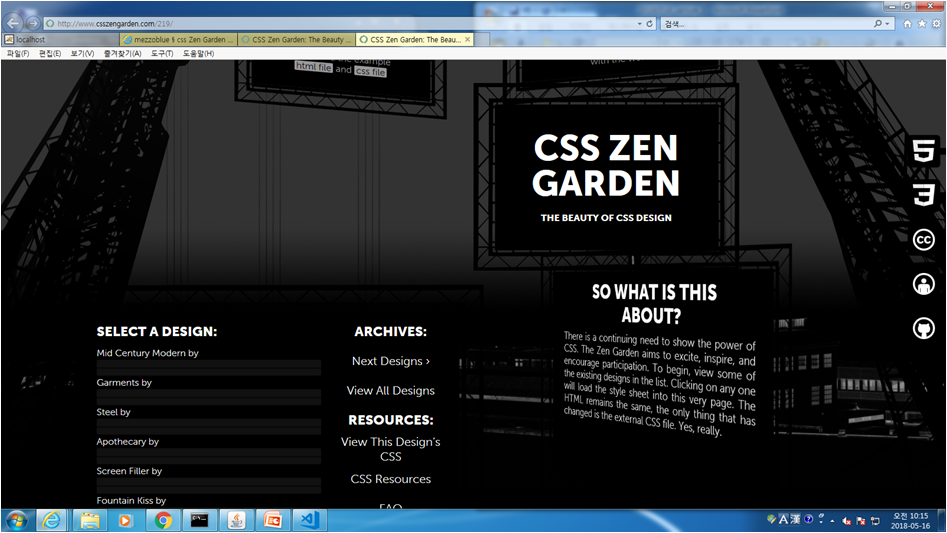Open the 도구(T) menu
Image resolution: width=947 pixels, height=533 pixels.
pyautogui.click(x=162, y=53)
